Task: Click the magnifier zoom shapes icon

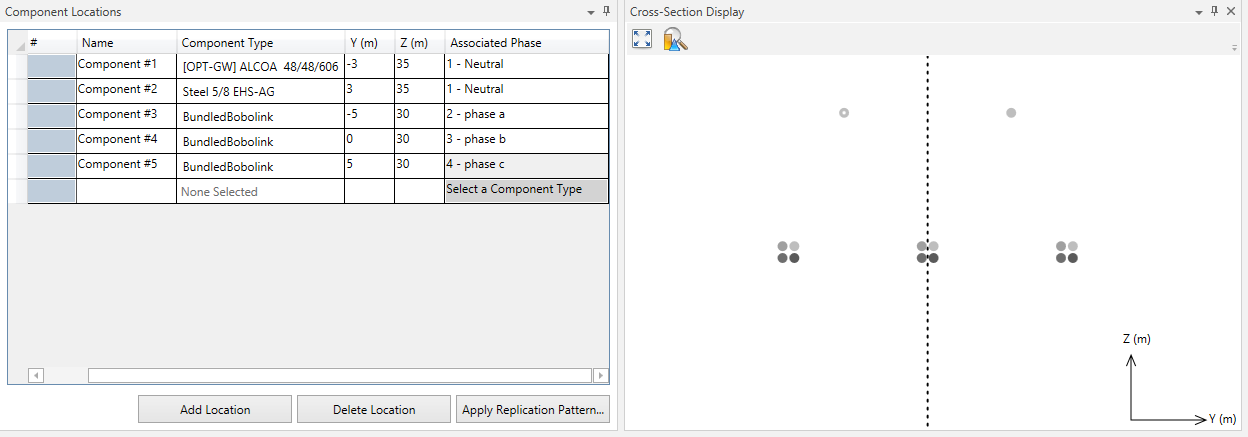Action: [675, 39]
